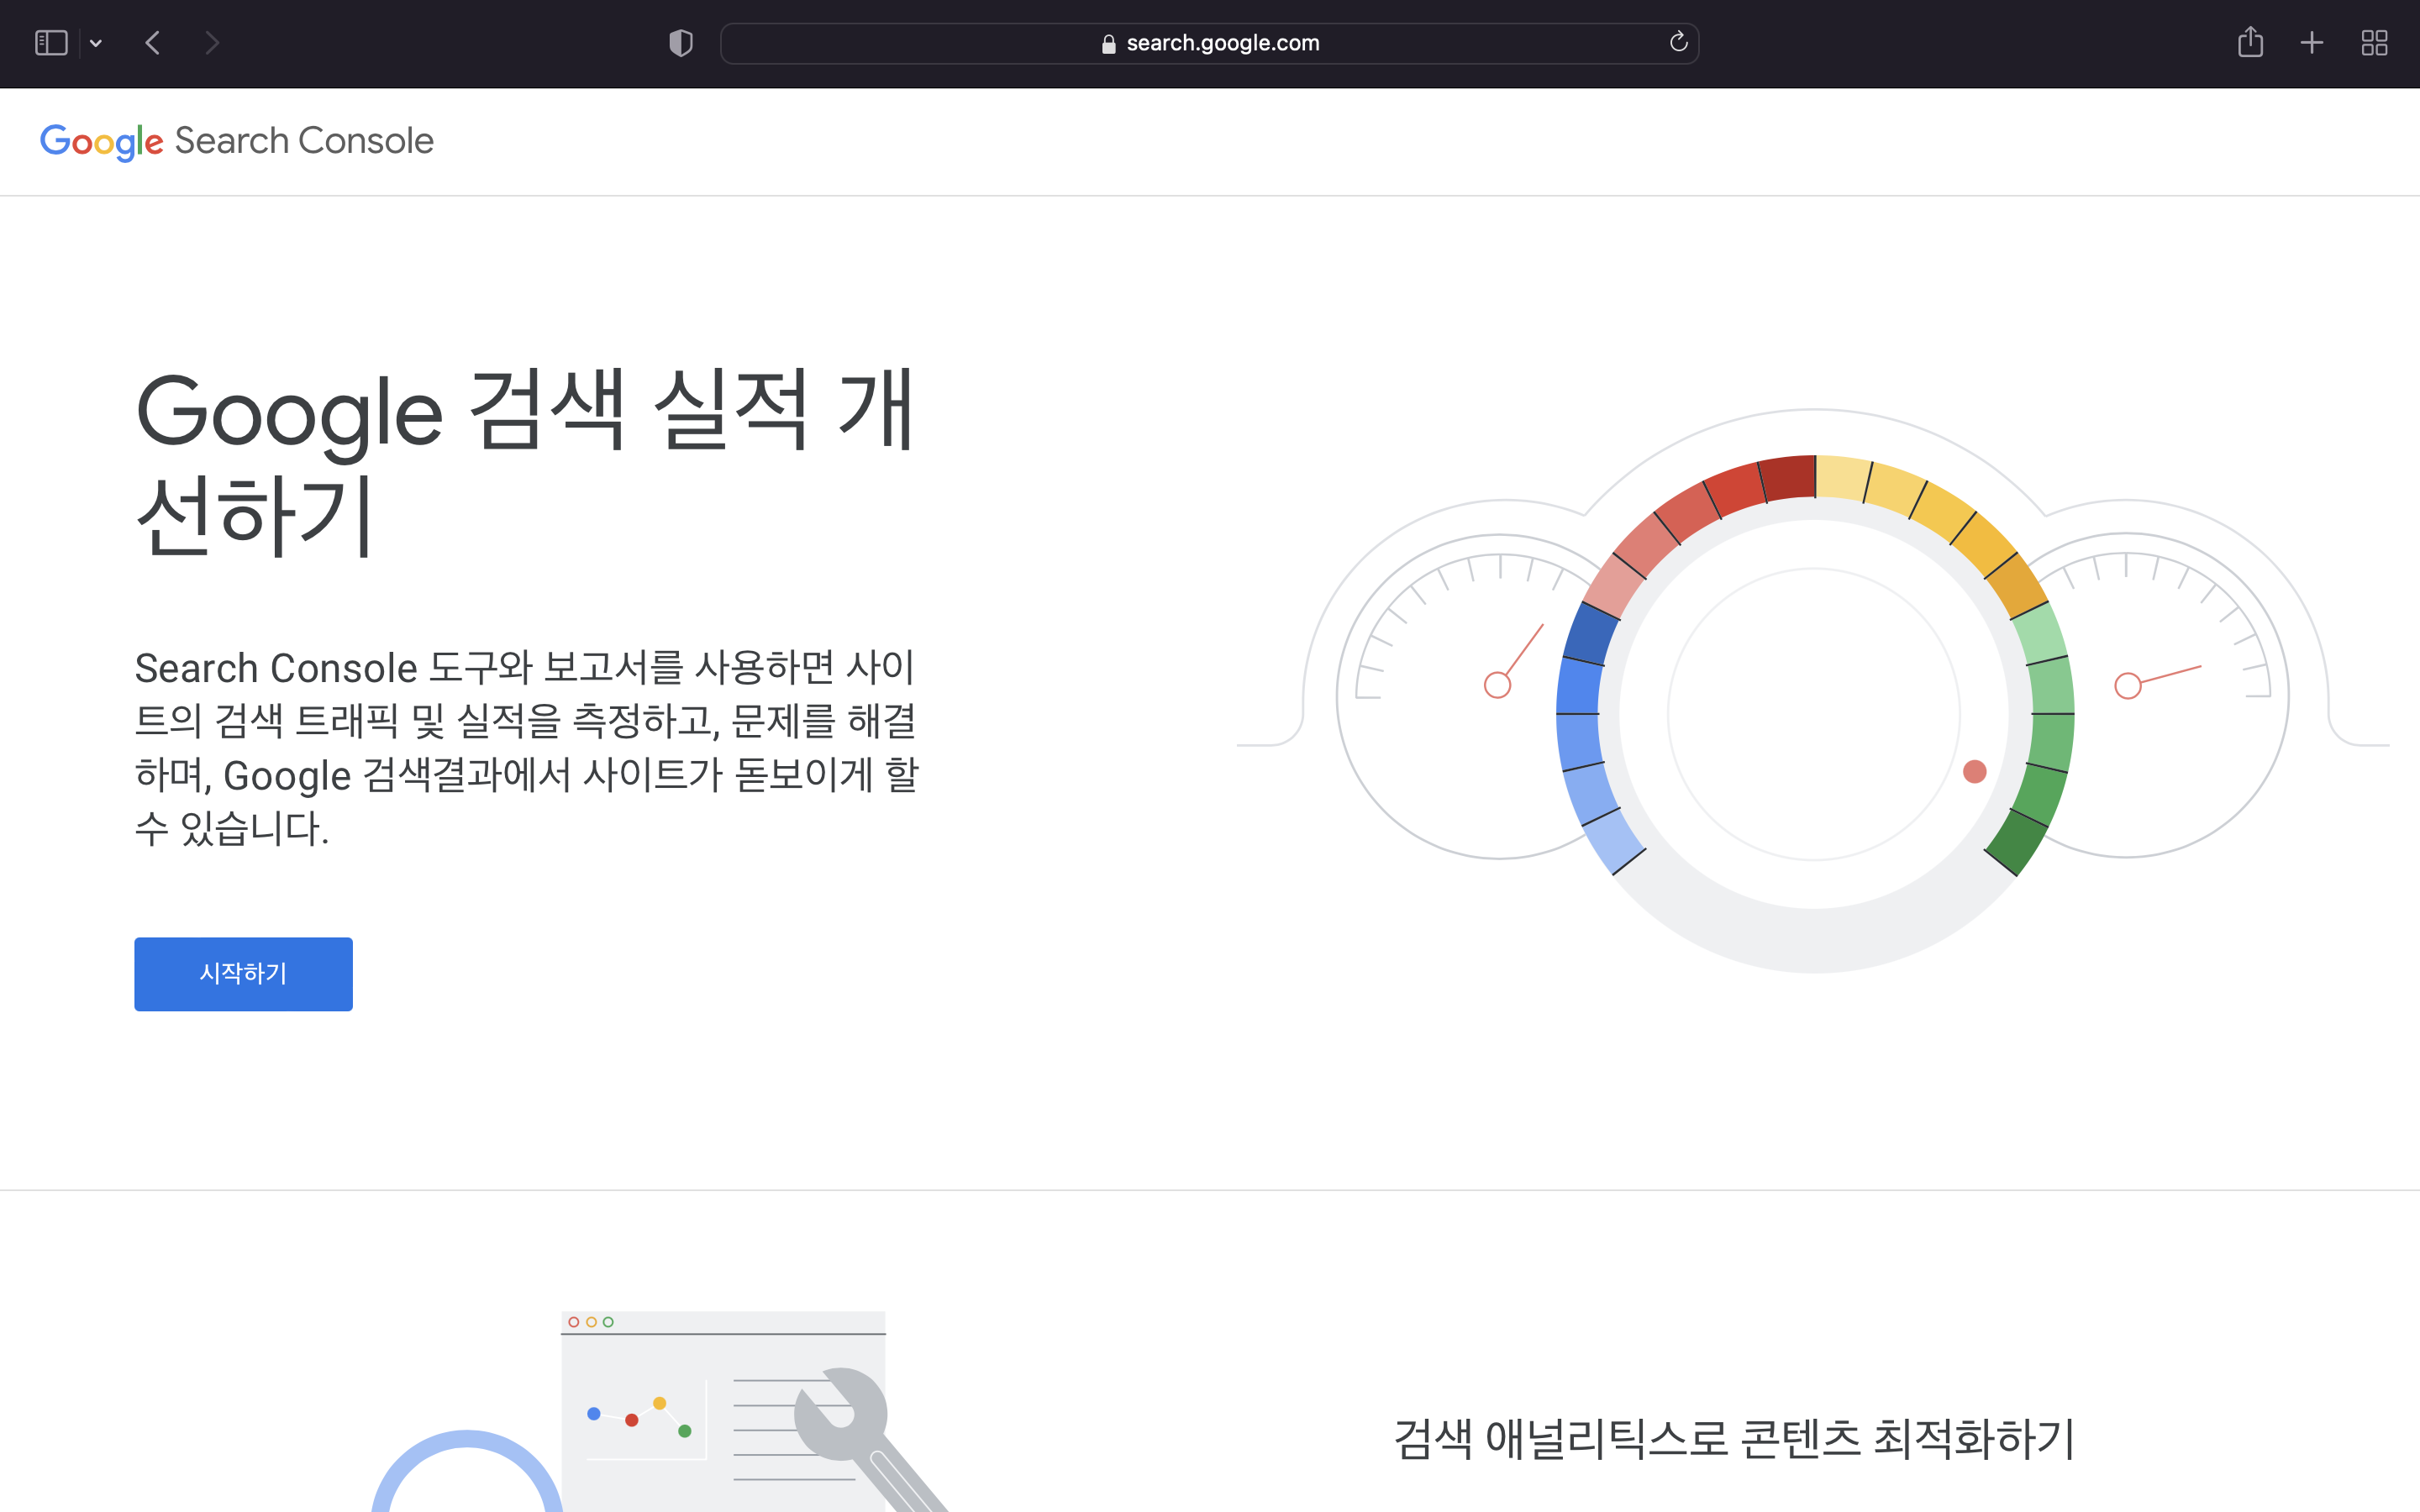Image resolution: width=2420 pixels, height=1512 pixels.
Task: Click the Google Search Console logo
Action: click(236, 141)
